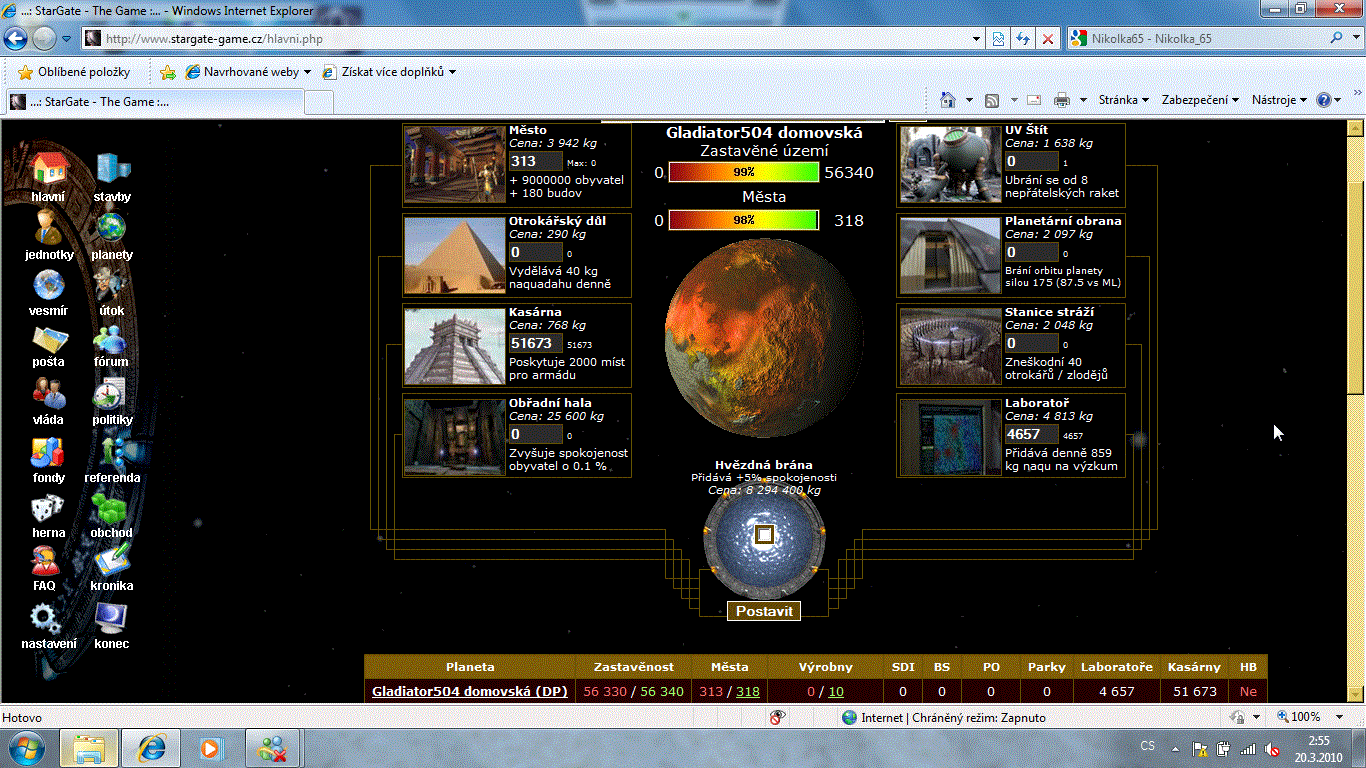This screenshot has width=1366, height=768.
Task: Open the planety globe icon
Action: tap(112, 228)
